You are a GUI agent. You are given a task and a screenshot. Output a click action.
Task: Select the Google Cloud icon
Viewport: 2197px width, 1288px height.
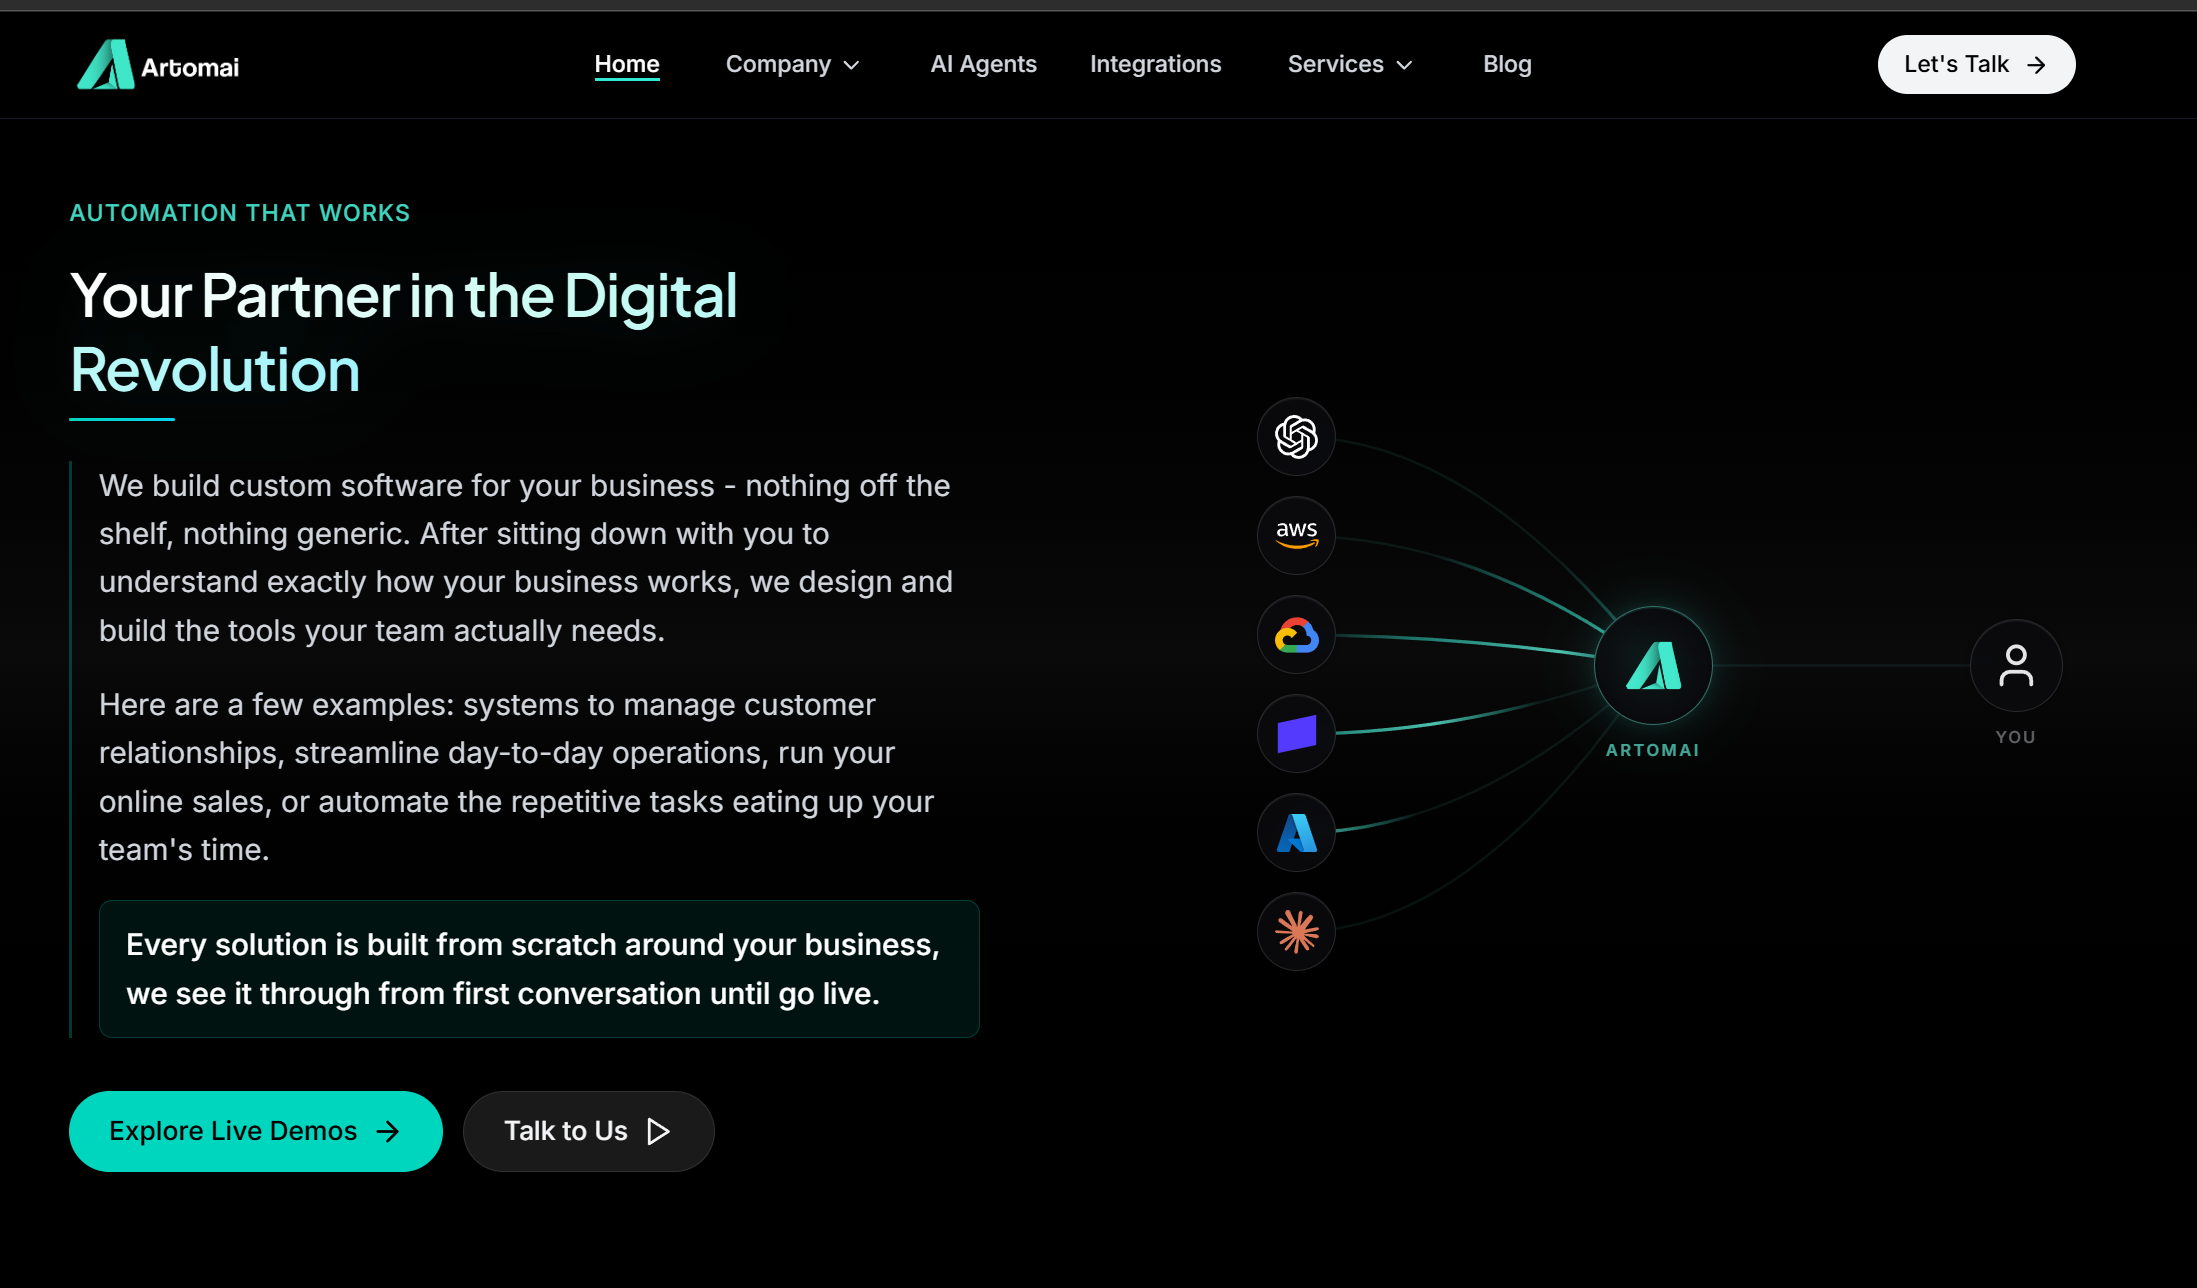pos(1296,635)
